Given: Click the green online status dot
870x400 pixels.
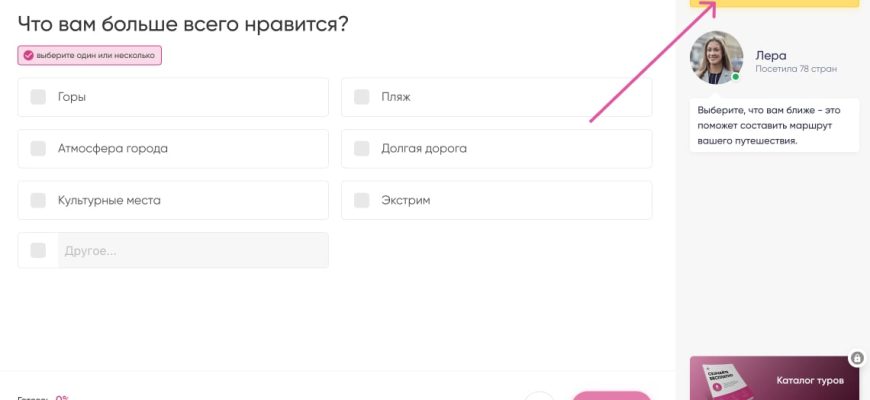Looking at the screenshot, I should [x=736, y=77].
